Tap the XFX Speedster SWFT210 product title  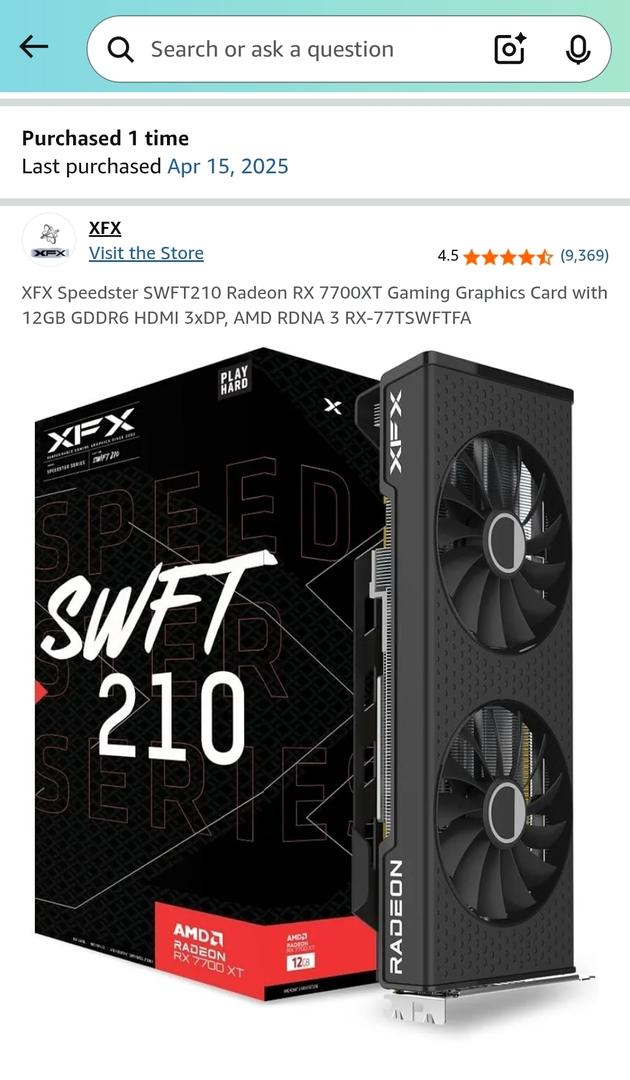point(315,305)
